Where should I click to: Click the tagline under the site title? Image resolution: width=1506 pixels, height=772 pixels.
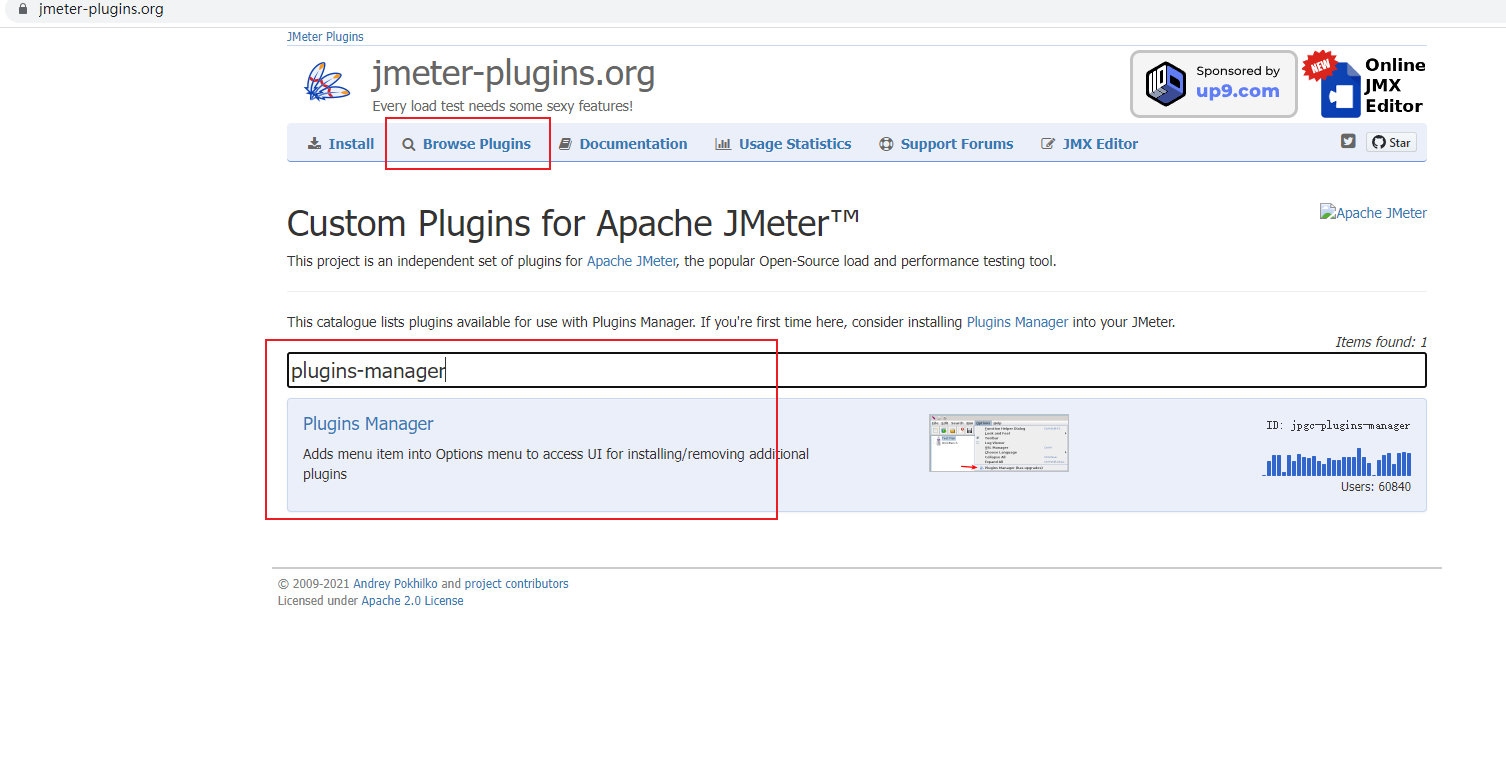[x=502, y=106]
